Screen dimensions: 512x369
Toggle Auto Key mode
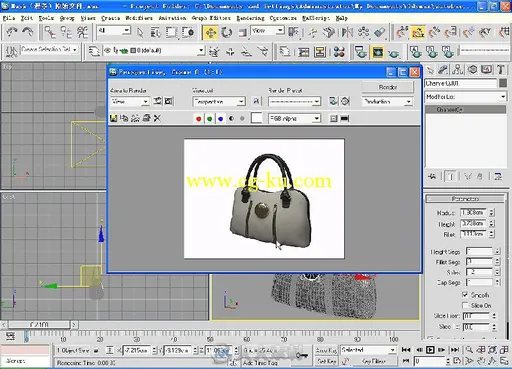pos(327,350)
